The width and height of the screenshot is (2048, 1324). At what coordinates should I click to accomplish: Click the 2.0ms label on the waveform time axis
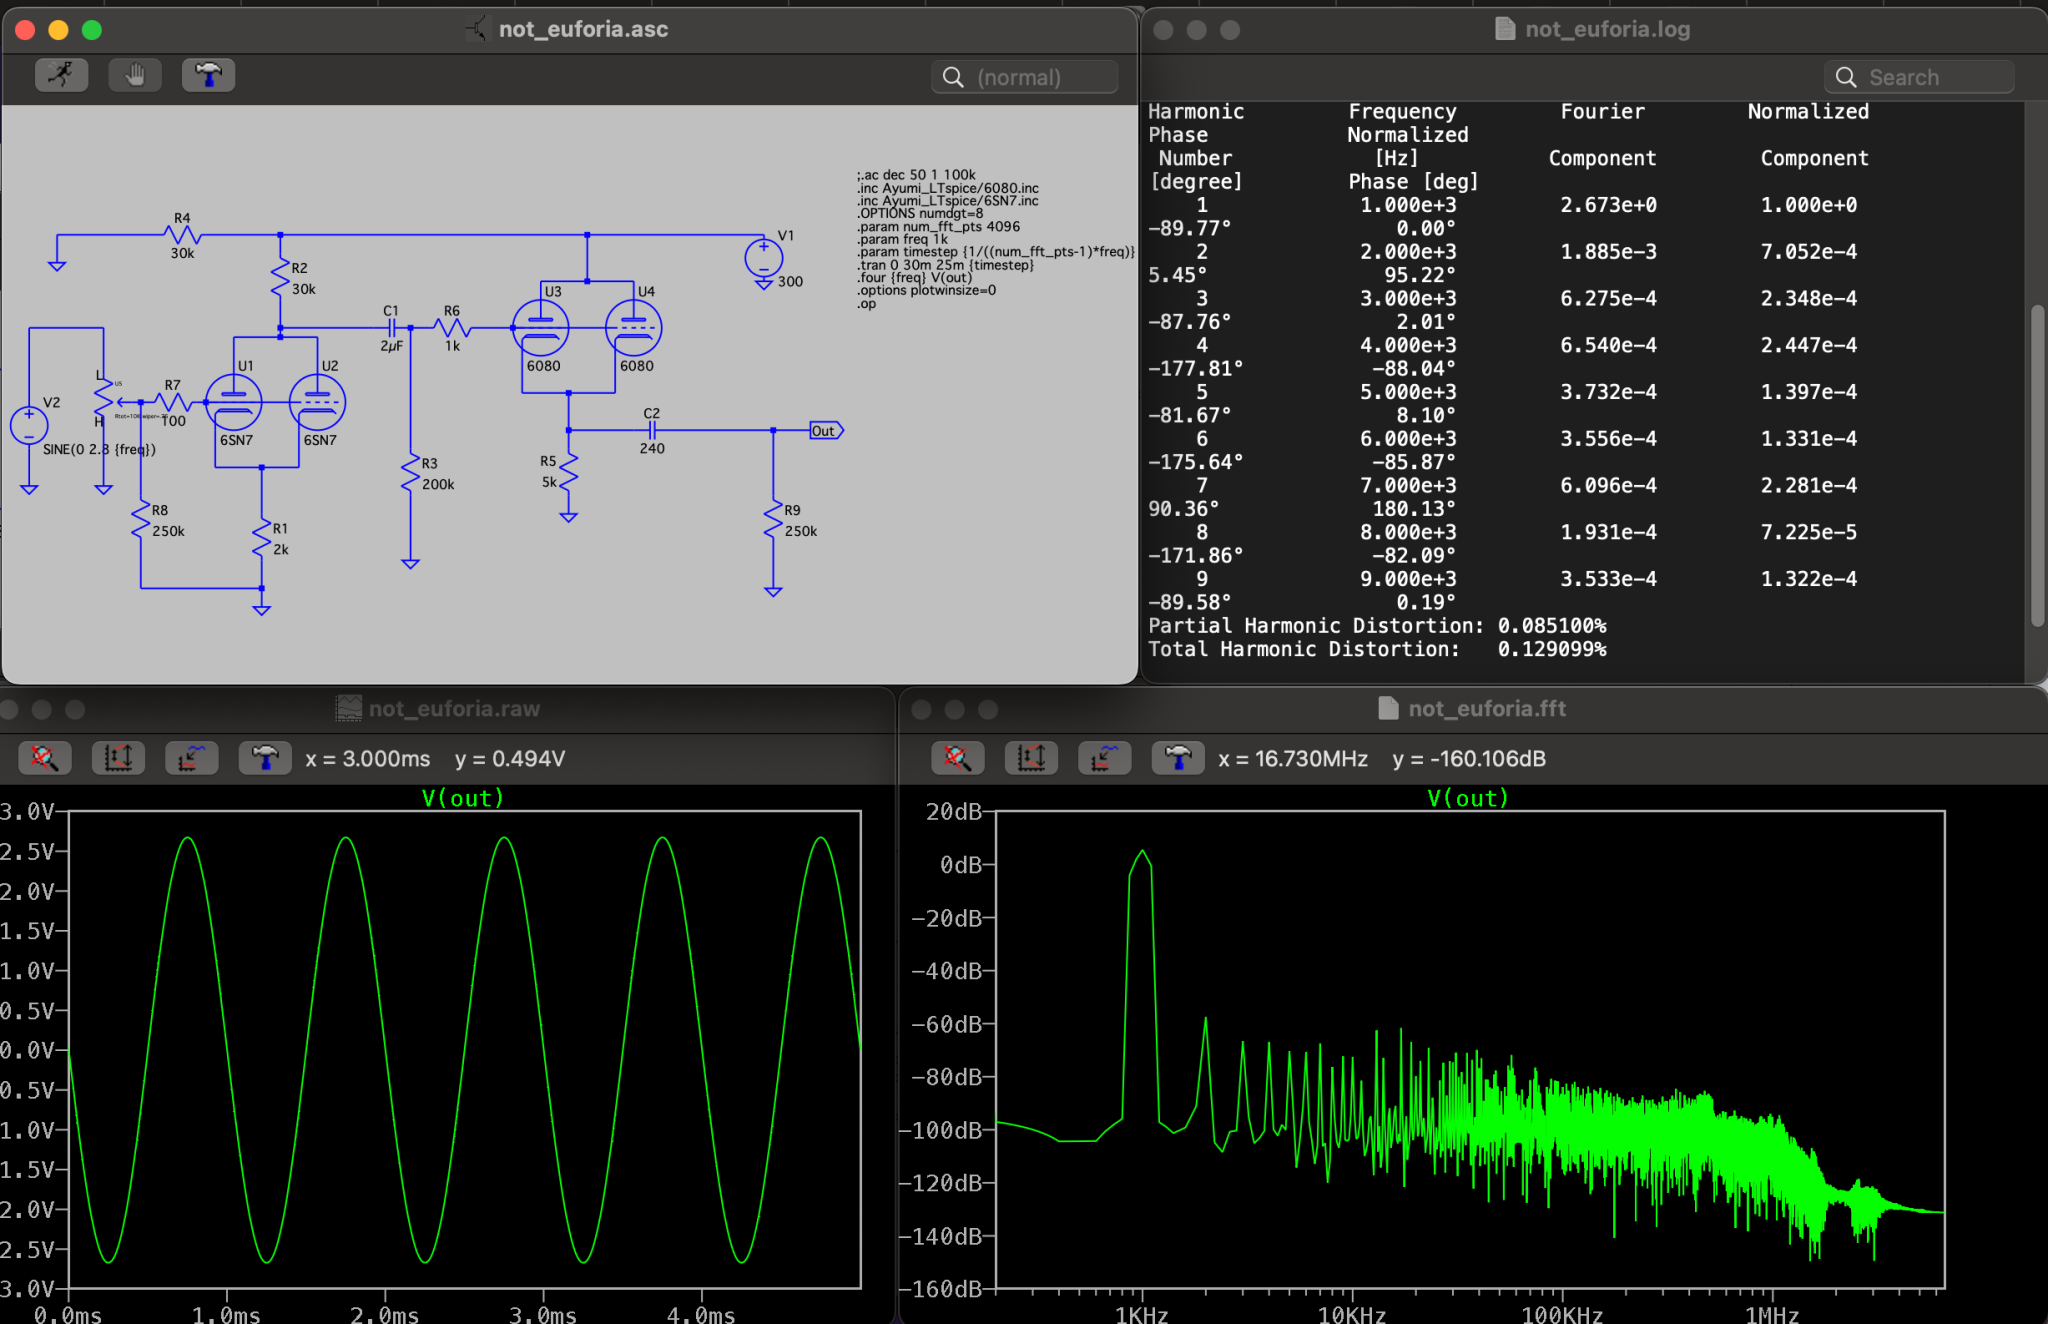385,1314
